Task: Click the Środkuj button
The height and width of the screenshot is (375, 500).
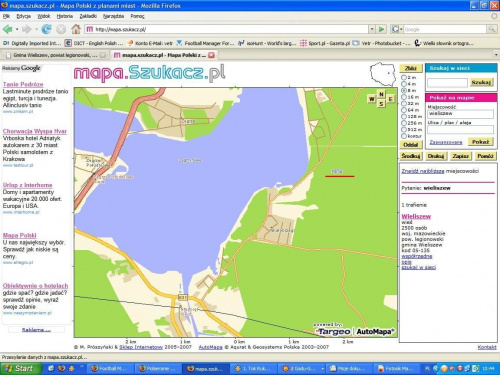Action: click(x=411, y=156)
